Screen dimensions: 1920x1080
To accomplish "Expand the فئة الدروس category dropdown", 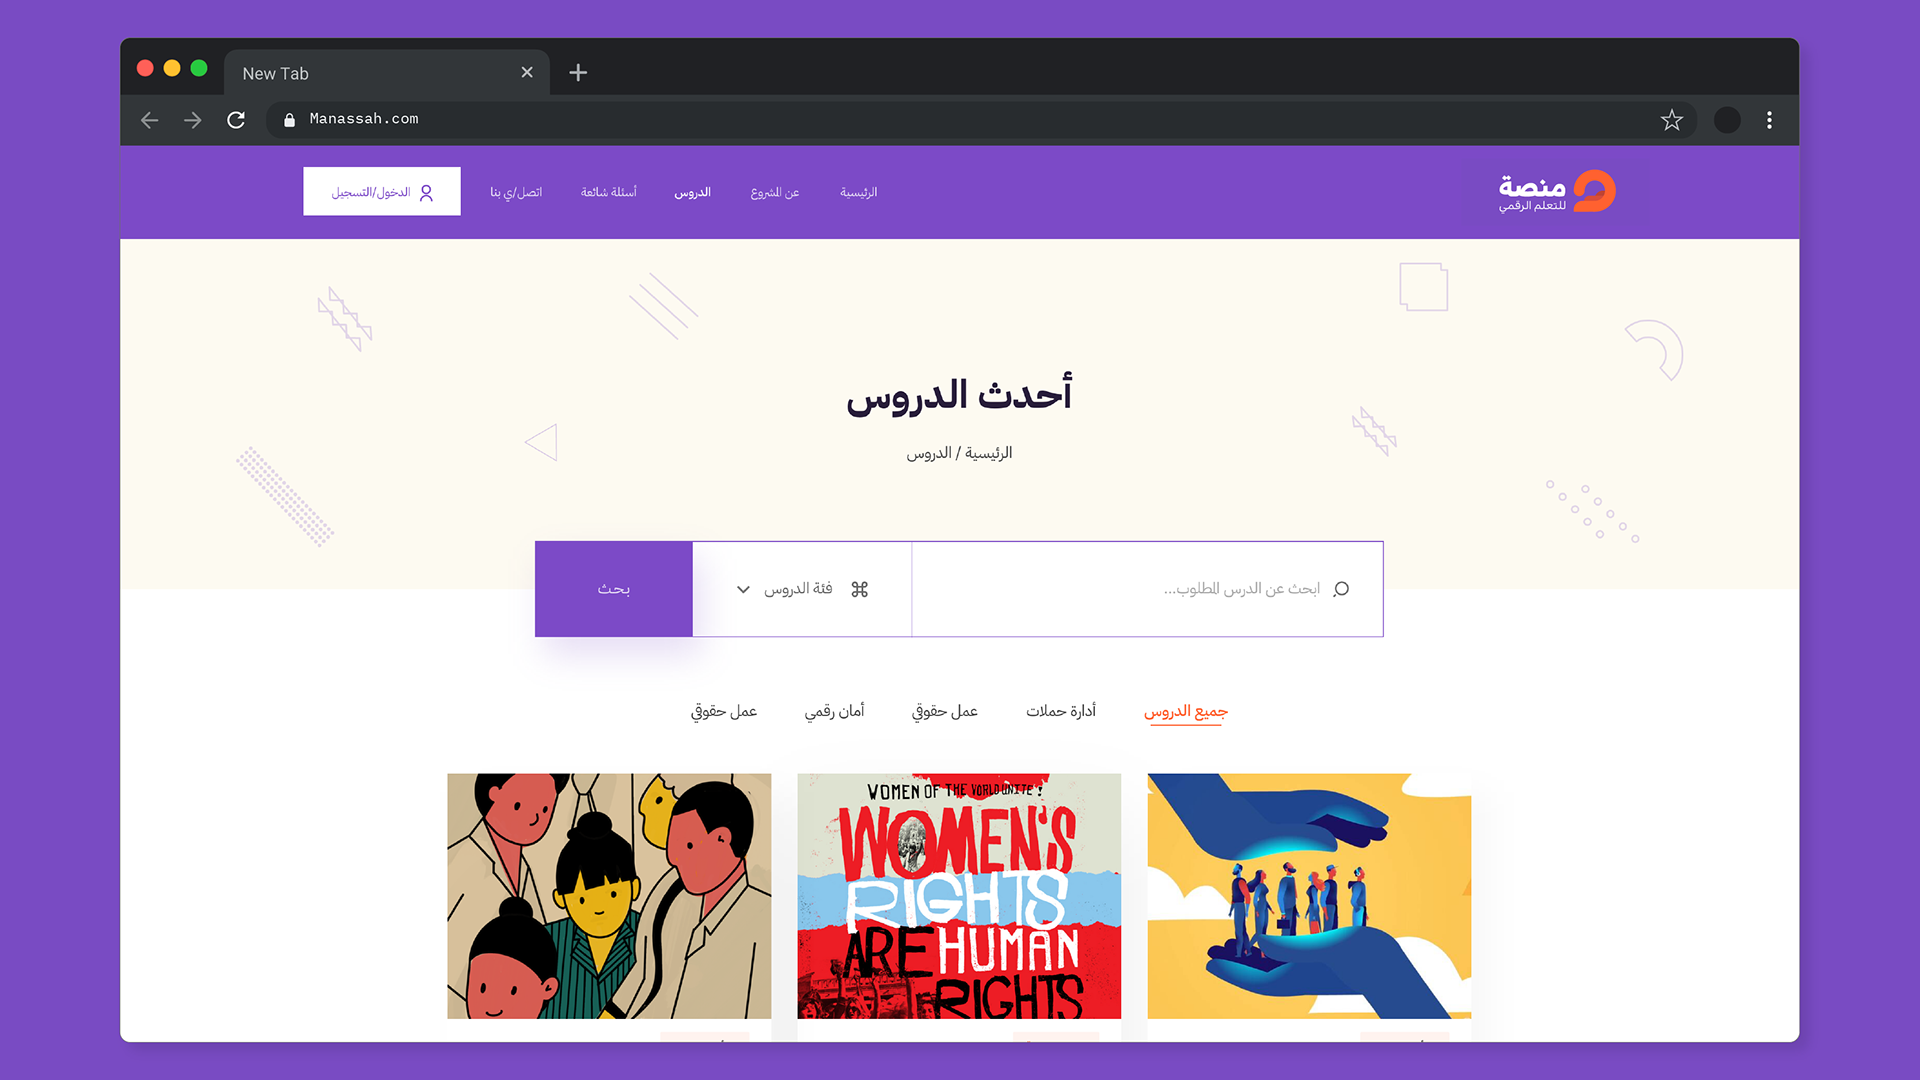I will click(x=802, y=589).
